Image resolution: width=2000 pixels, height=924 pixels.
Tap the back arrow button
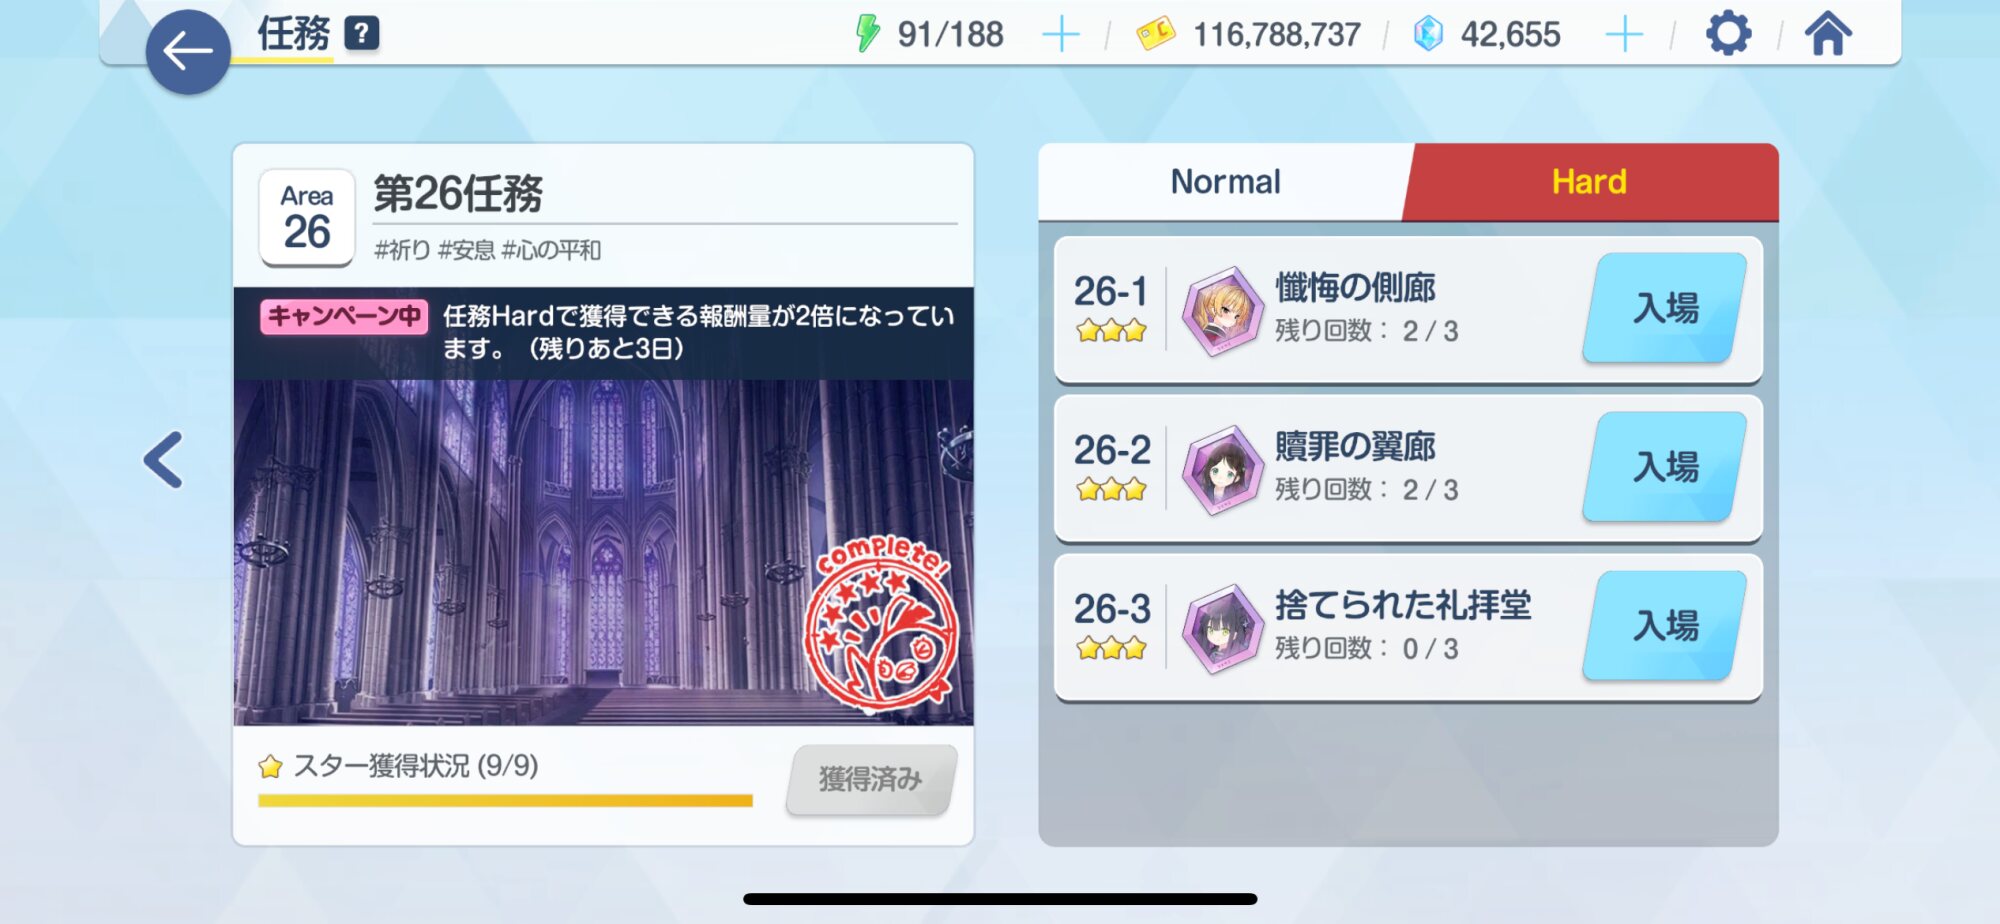(188, 52)
